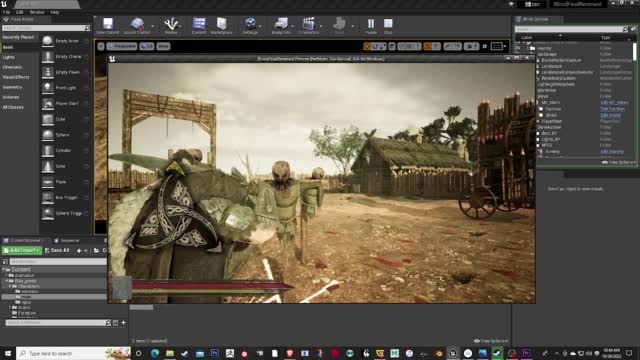
Task: Open the Modes toolbar icon
Action: tap(171, 25)
